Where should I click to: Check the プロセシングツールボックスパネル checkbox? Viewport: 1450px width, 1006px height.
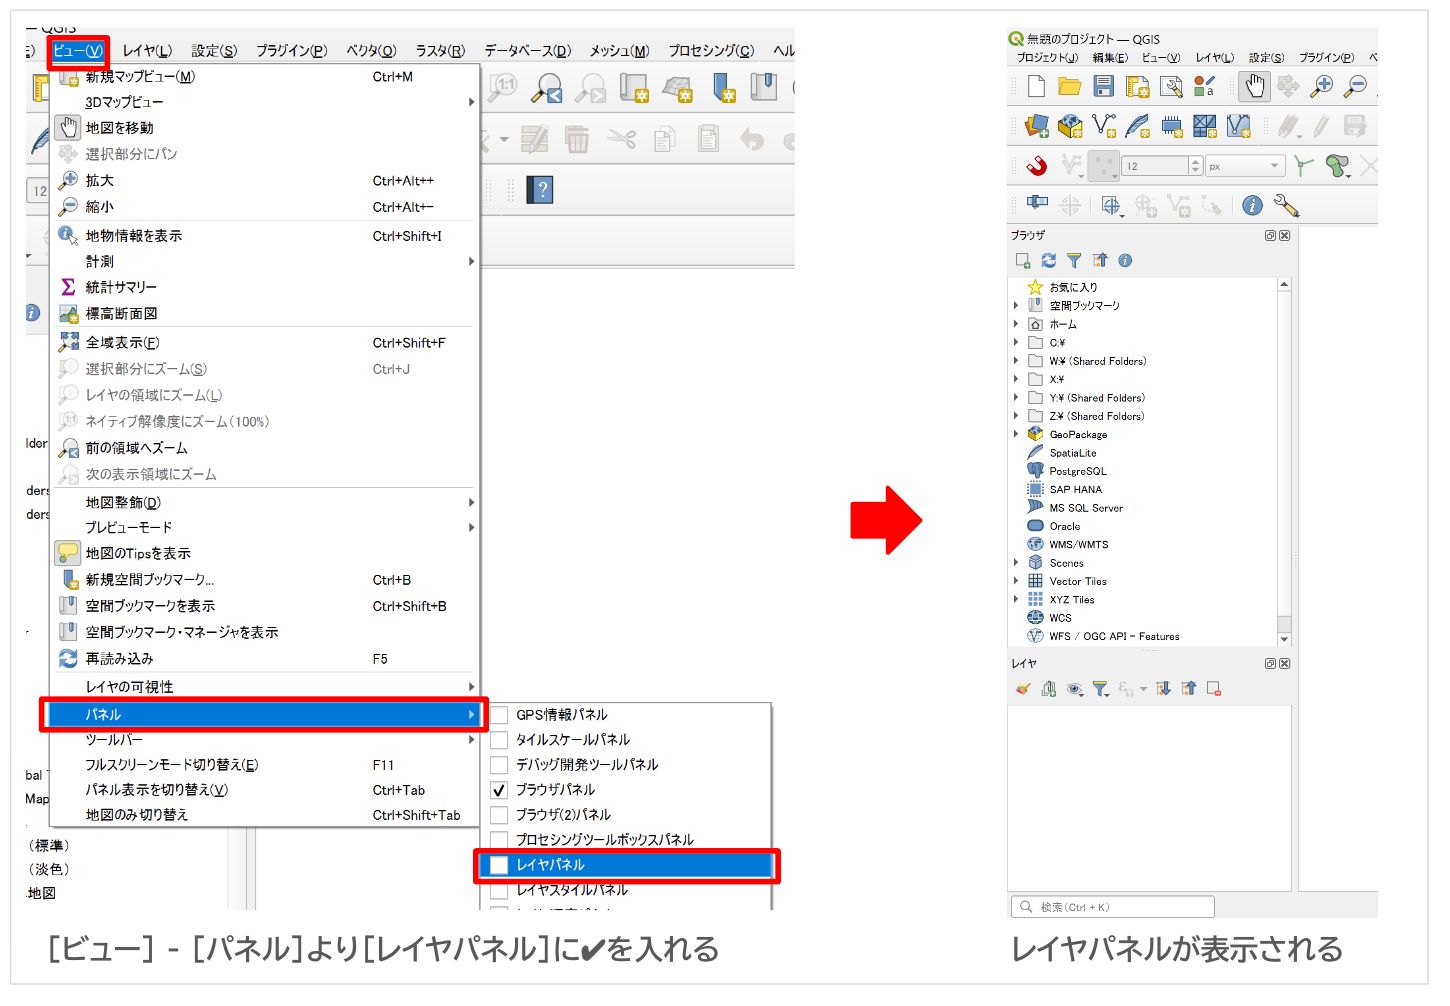click(x=499, y=840)
